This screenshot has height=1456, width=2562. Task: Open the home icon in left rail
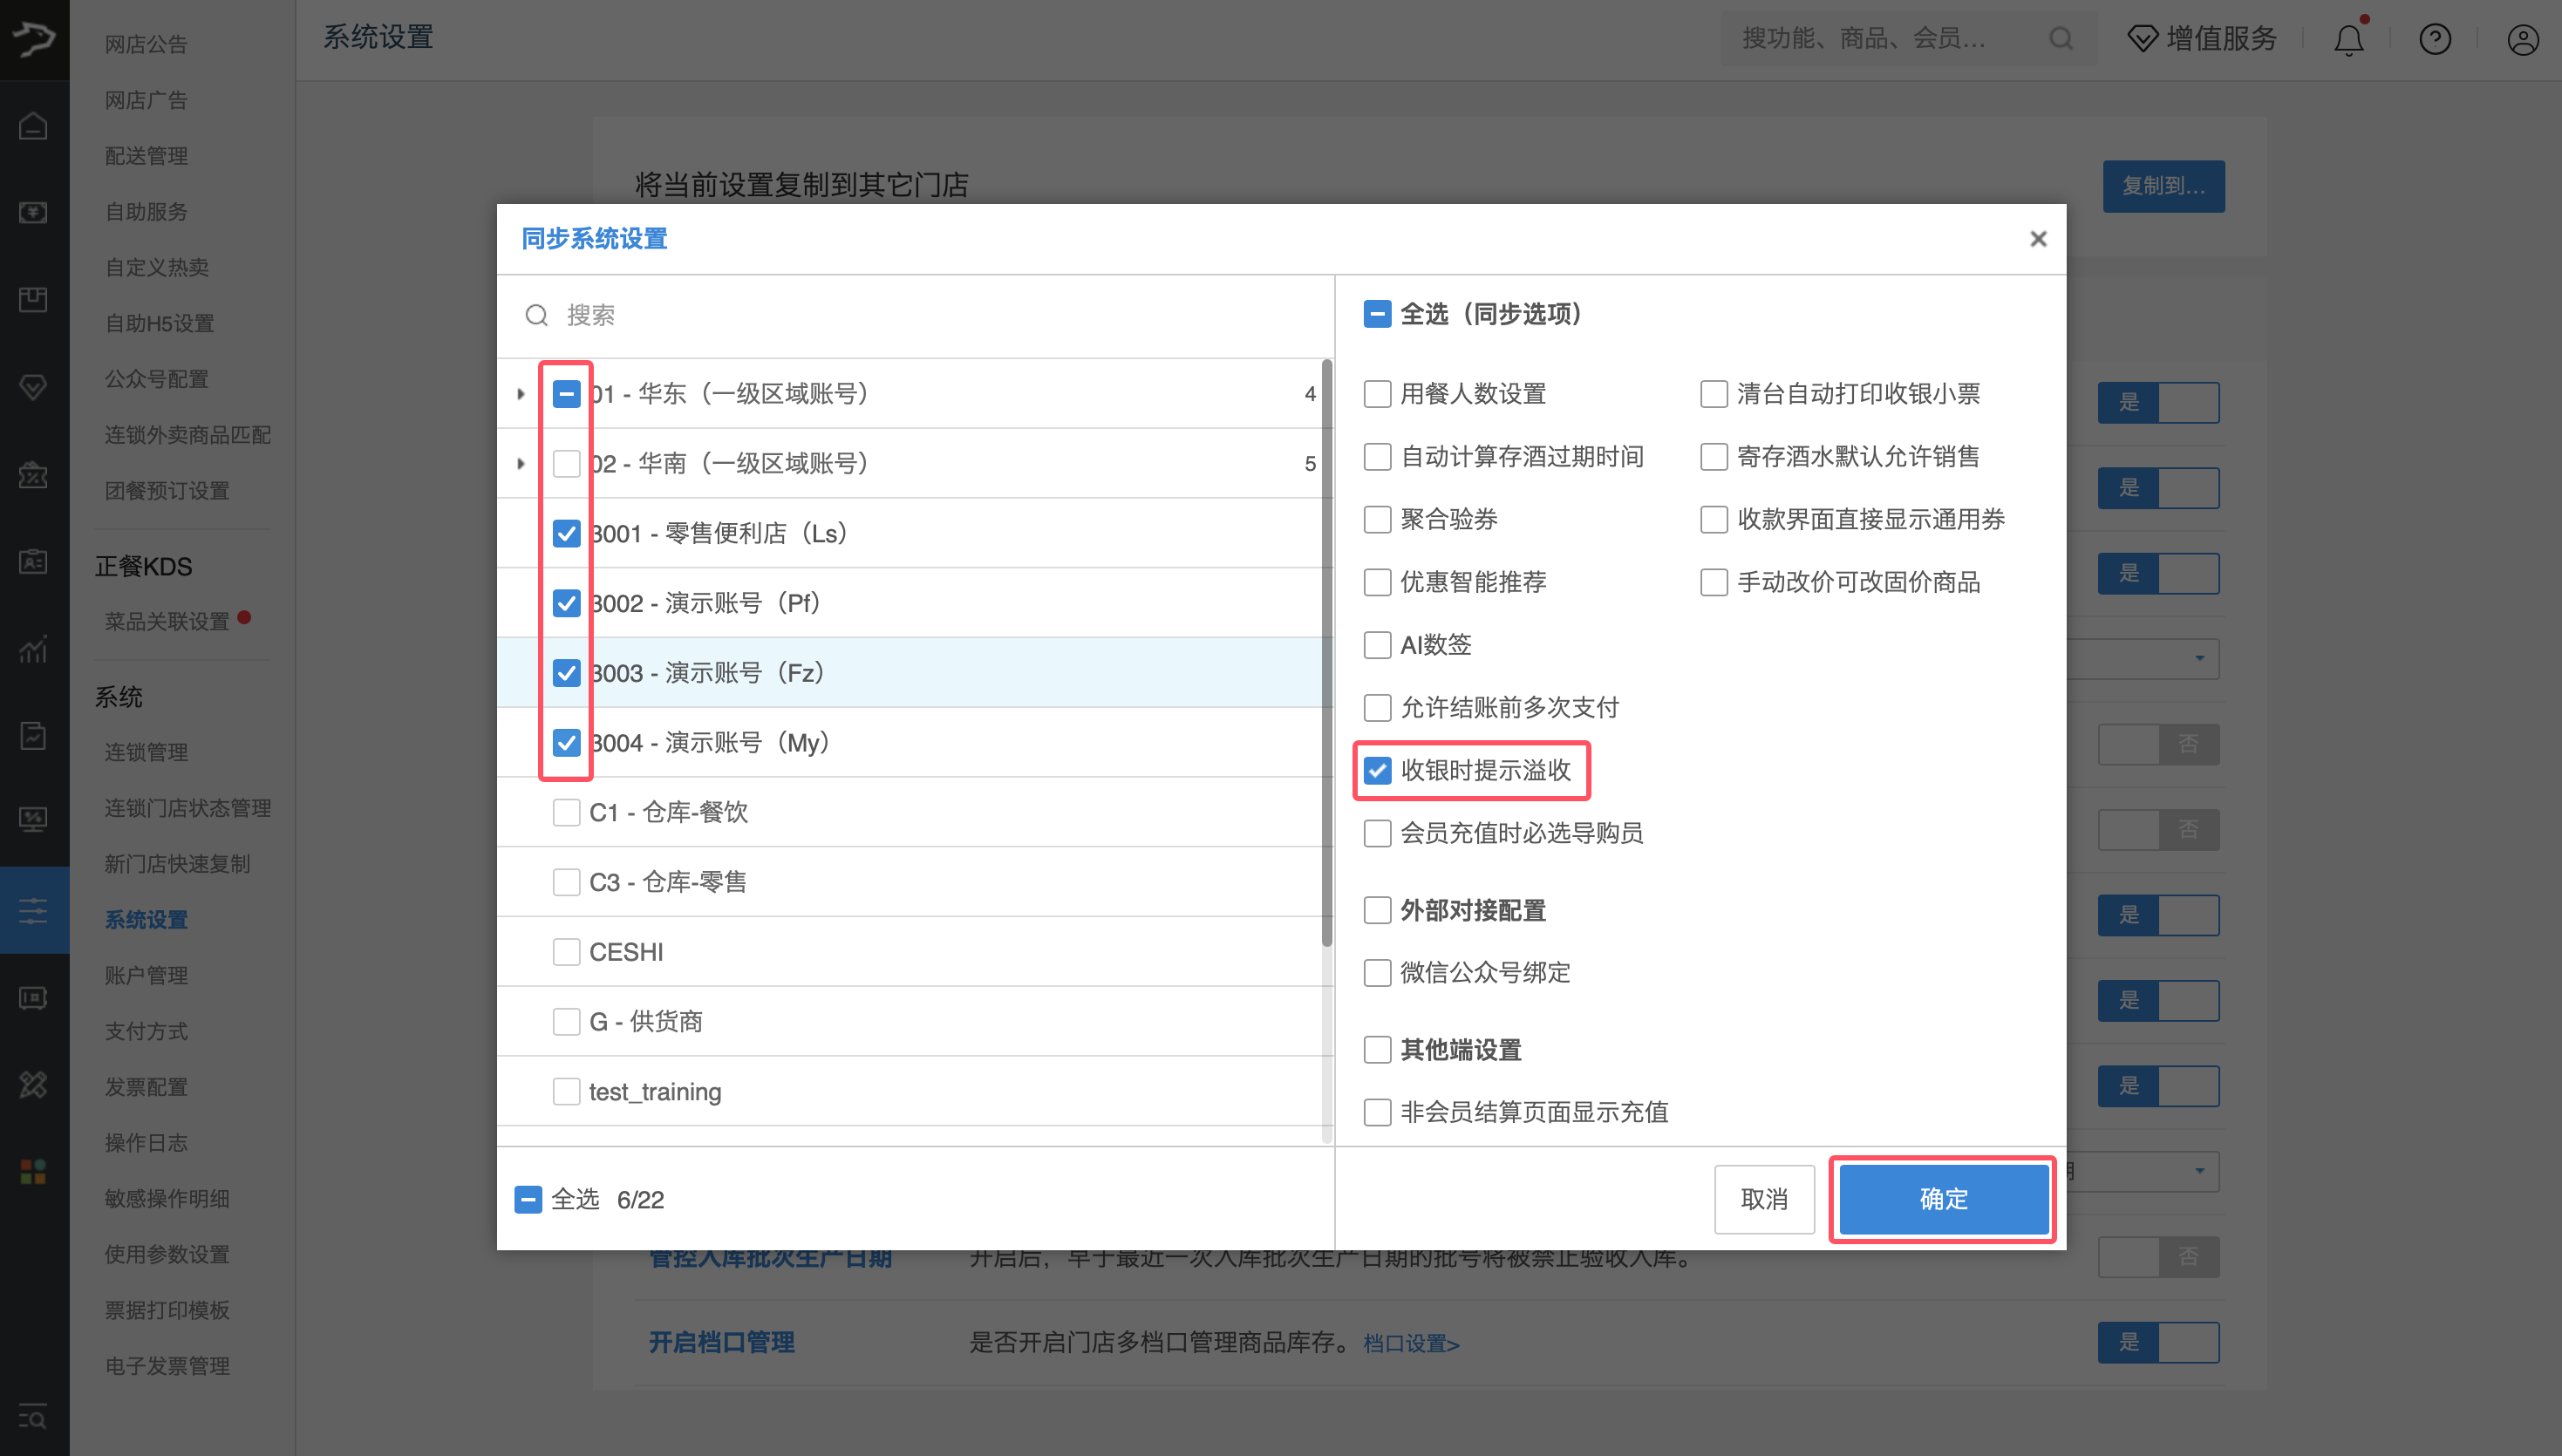click(x=33, y=126)
